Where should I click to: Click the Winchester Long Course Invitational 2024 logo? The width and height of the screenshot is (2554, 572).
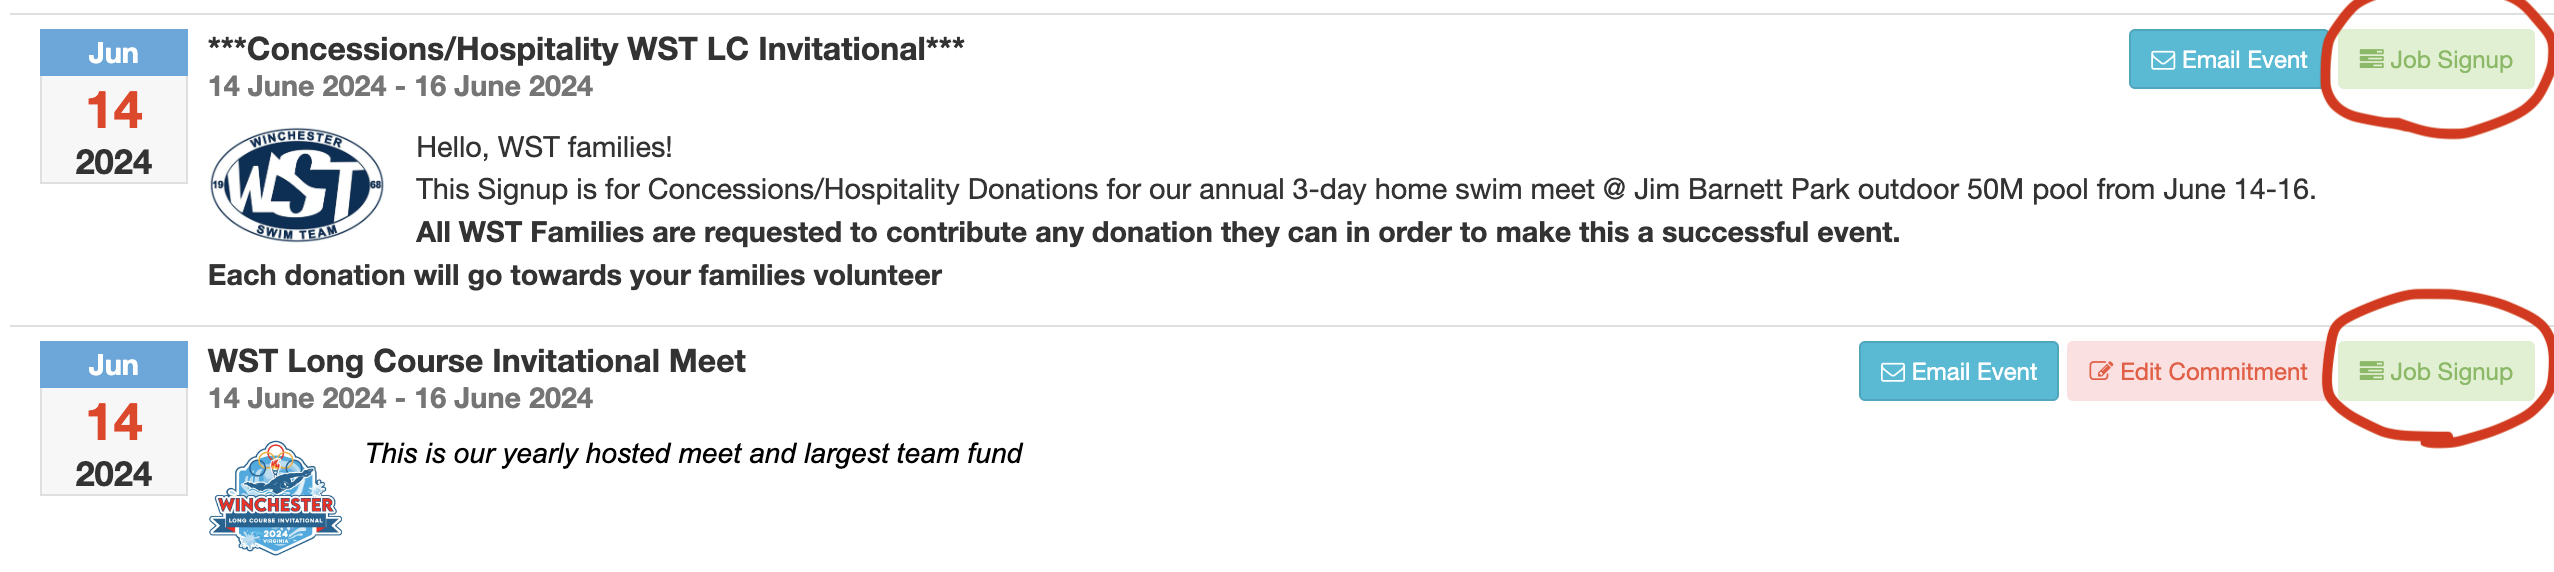(x=276, y=498)
